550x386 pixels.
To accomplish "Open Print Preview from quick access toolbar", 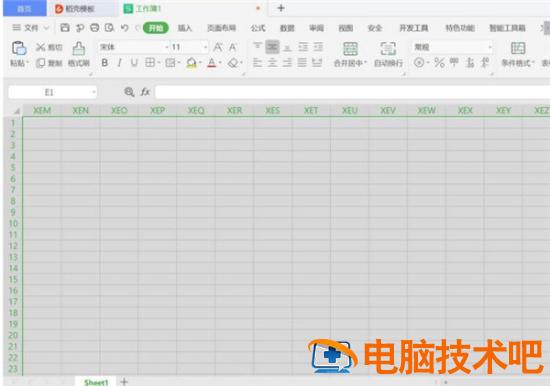I will click(109, 28).
